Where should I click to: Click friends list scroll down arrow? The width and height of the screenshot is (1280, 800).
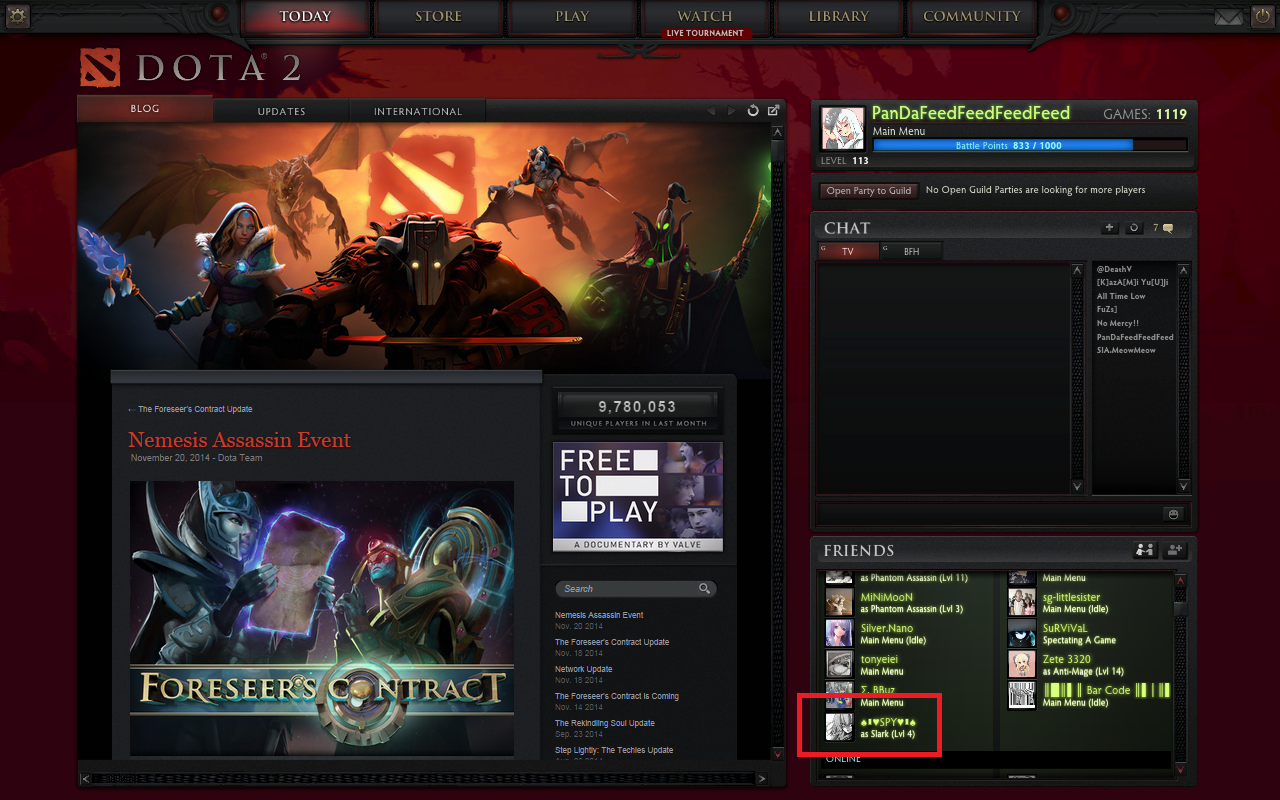pyautogui.click(x=1181, y=768)
